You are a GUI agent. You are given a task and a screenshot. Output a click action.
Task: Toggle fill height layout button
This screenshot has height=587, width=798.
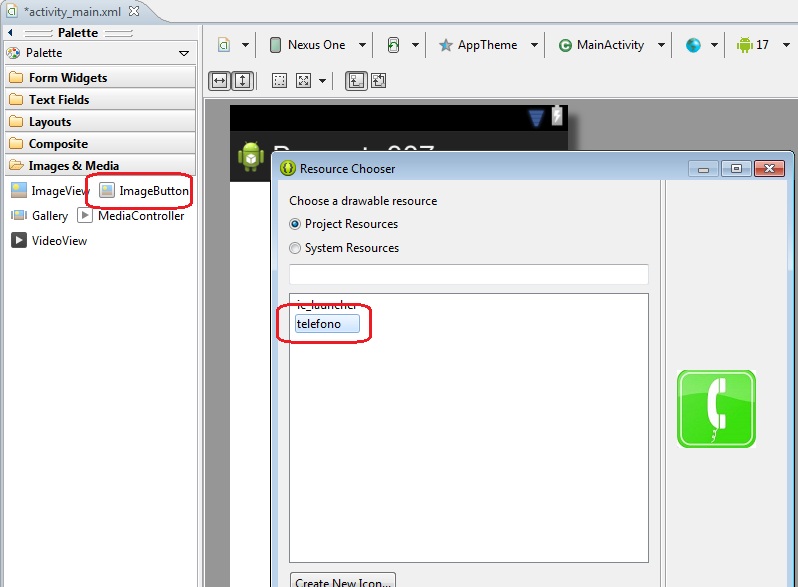point(242,80)
